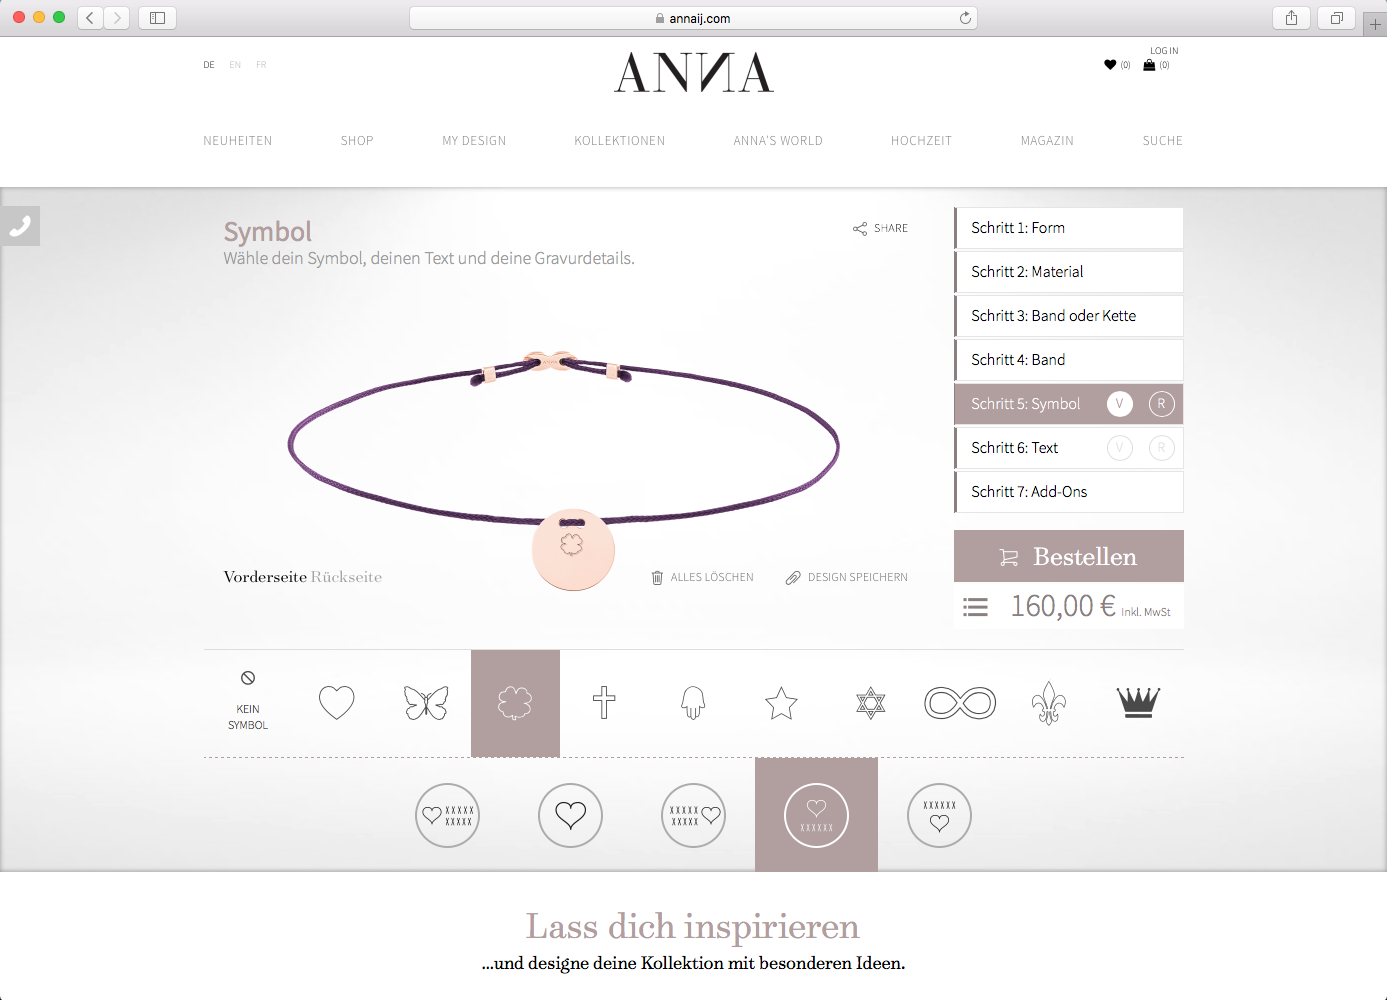Image resolution: width=1387 pixels, height=1000 pixels.
Task: Pick the cross symbol
Action: click(604, 703)
